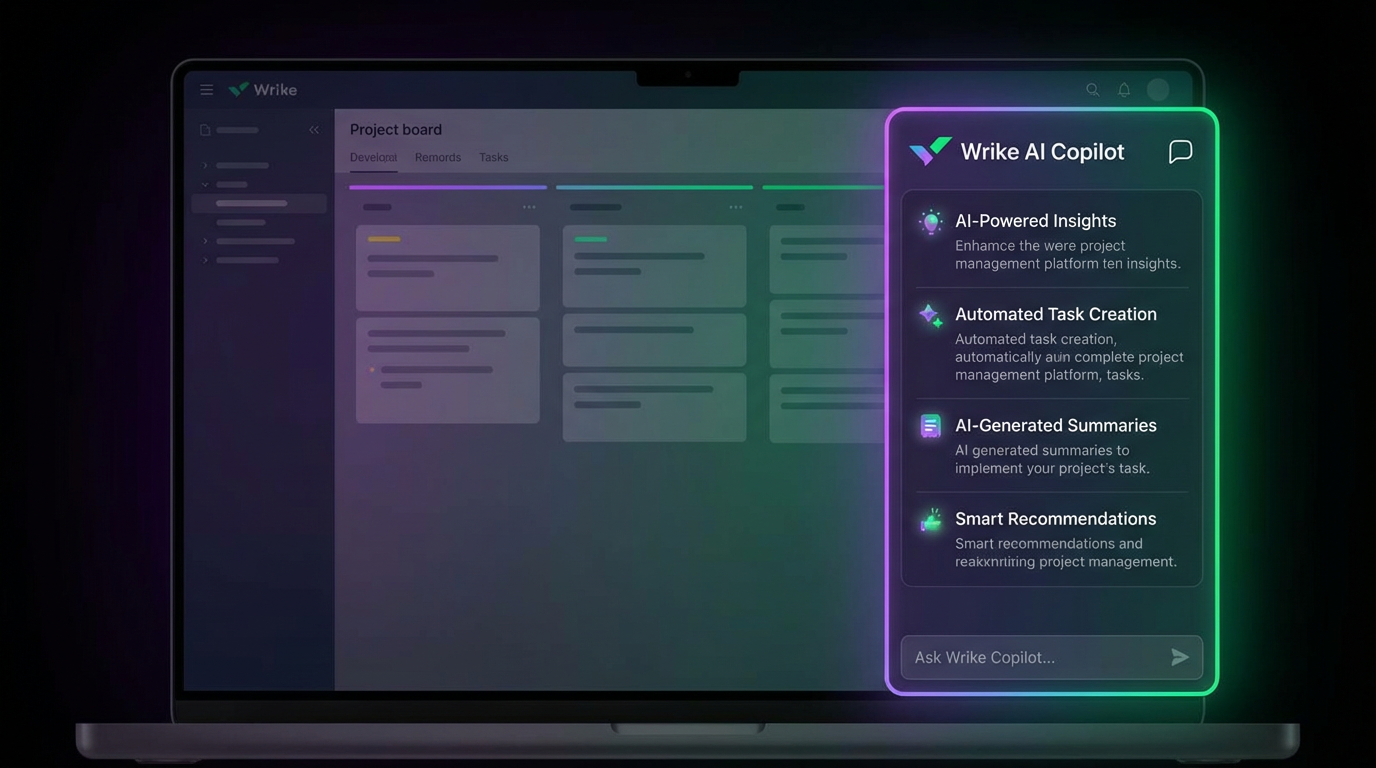Click the Wrike AI Copilot panel logo
The image size is (1376, 768).
click(x=929, y=151)
